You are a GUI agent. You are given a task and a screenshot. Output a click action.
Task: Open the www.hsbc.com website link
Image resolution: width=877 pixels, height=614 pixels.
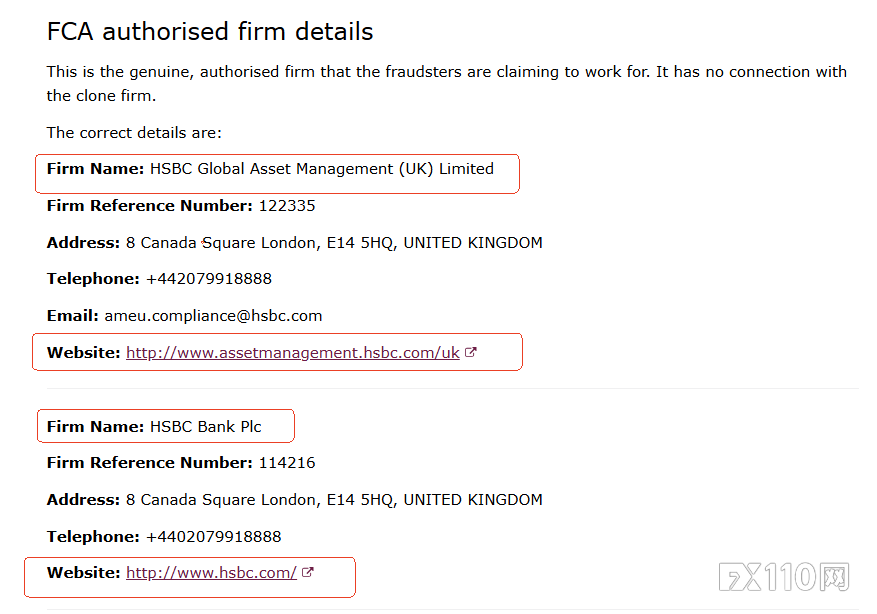point(211,573)
